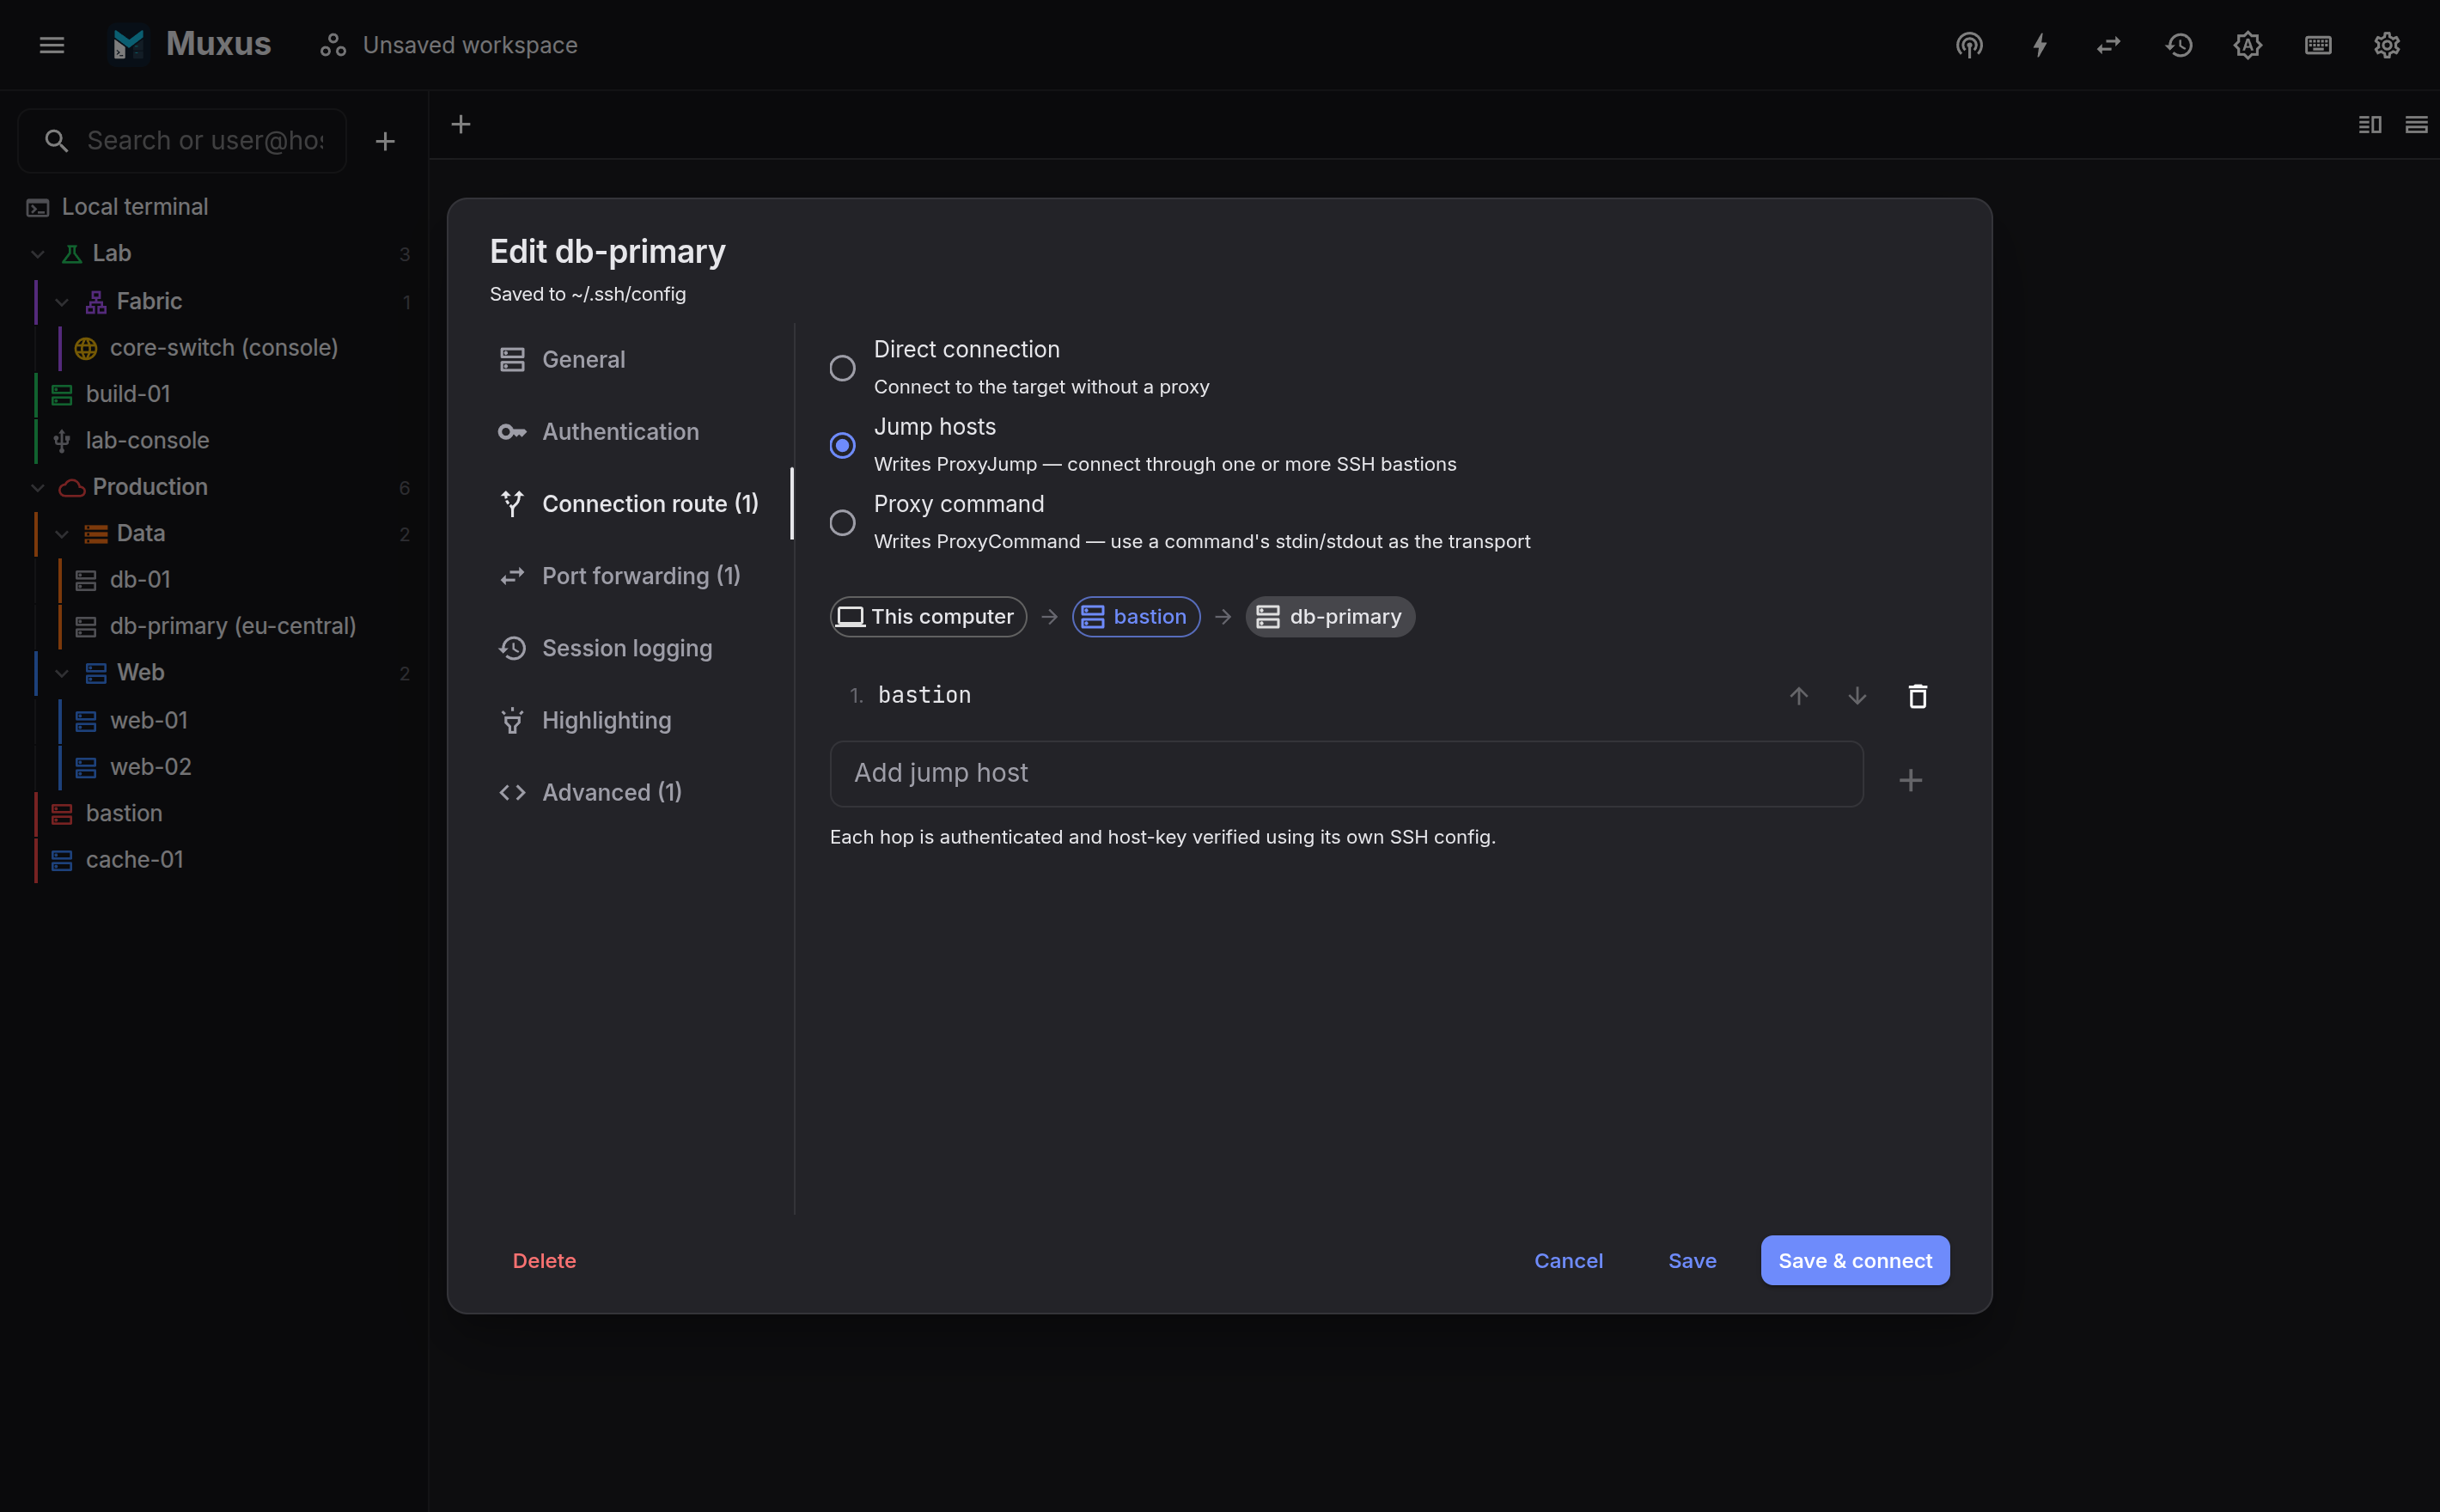Select the Direct connection radio button
2440x1512 pixels.
[842, 368]
